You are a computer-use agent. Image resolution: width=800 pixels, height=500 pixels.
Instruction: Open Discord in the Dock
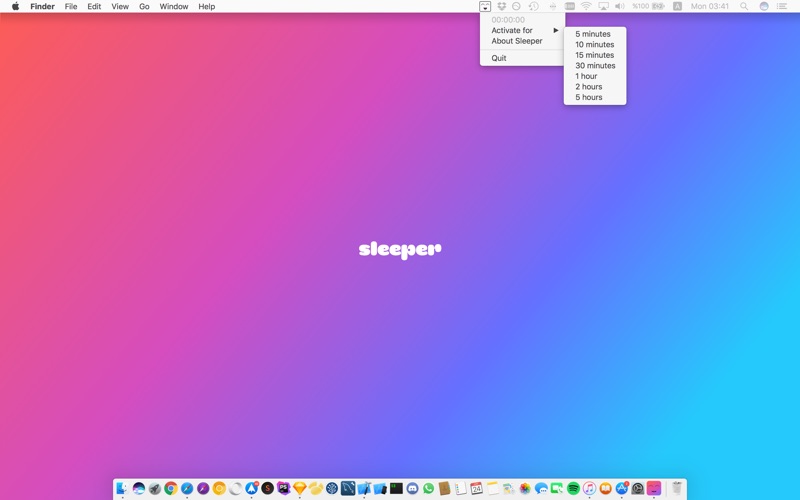[x=412, y=488]
